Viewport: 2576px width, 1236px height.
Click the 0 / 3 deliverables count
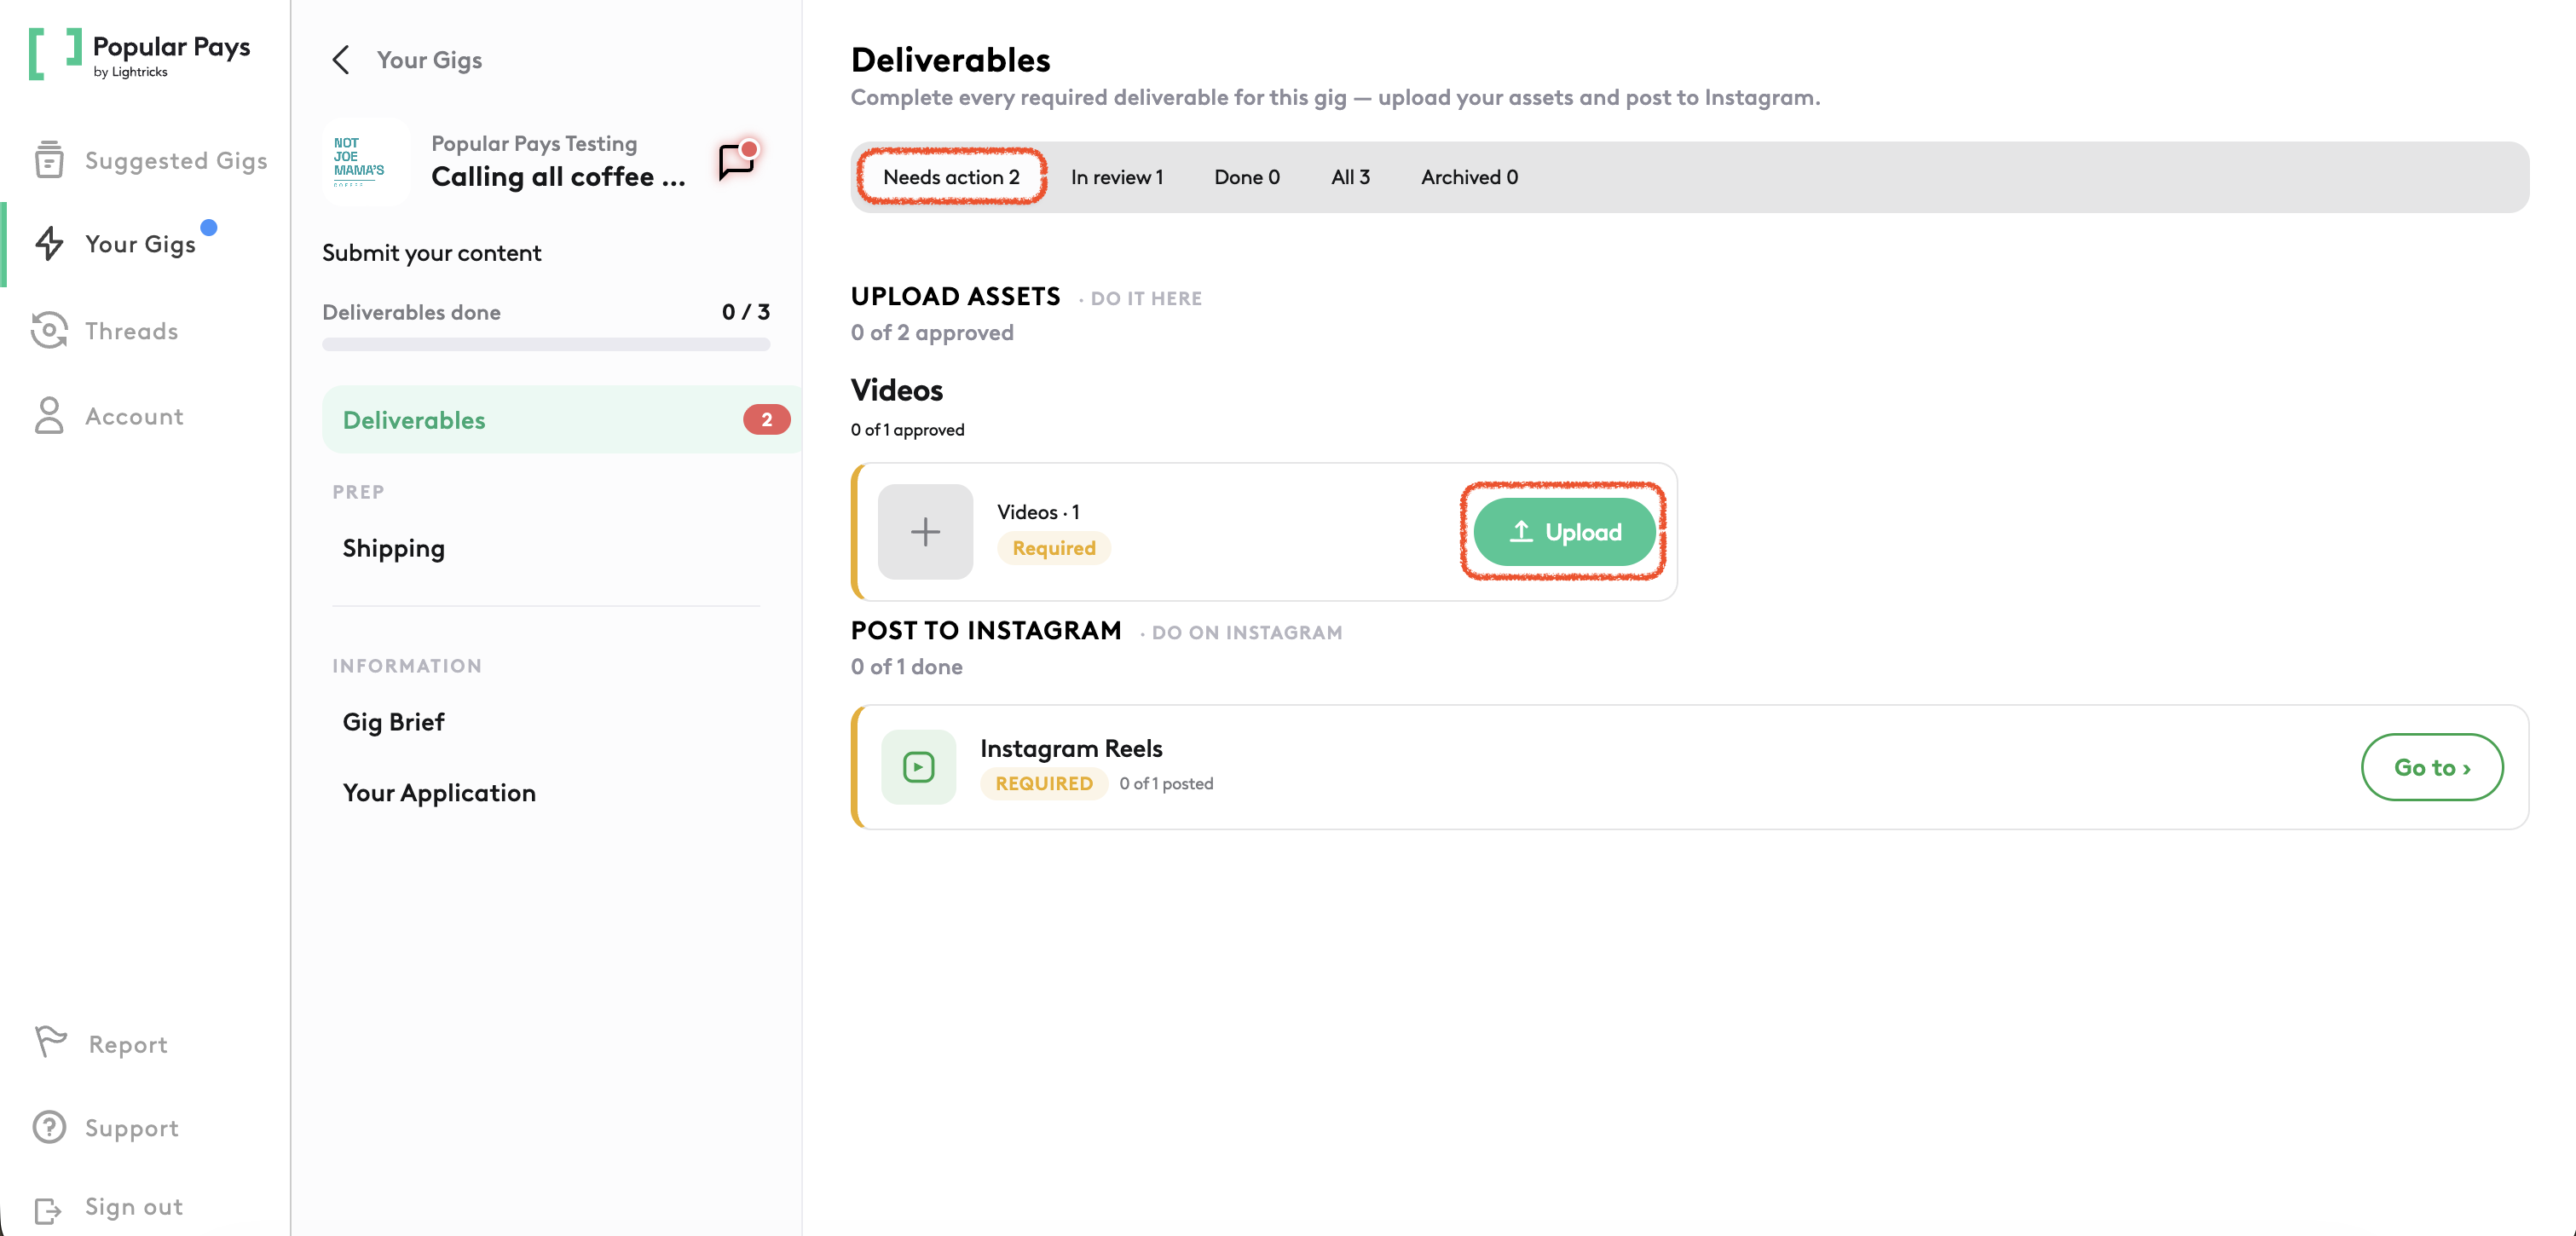pos(746,312)
